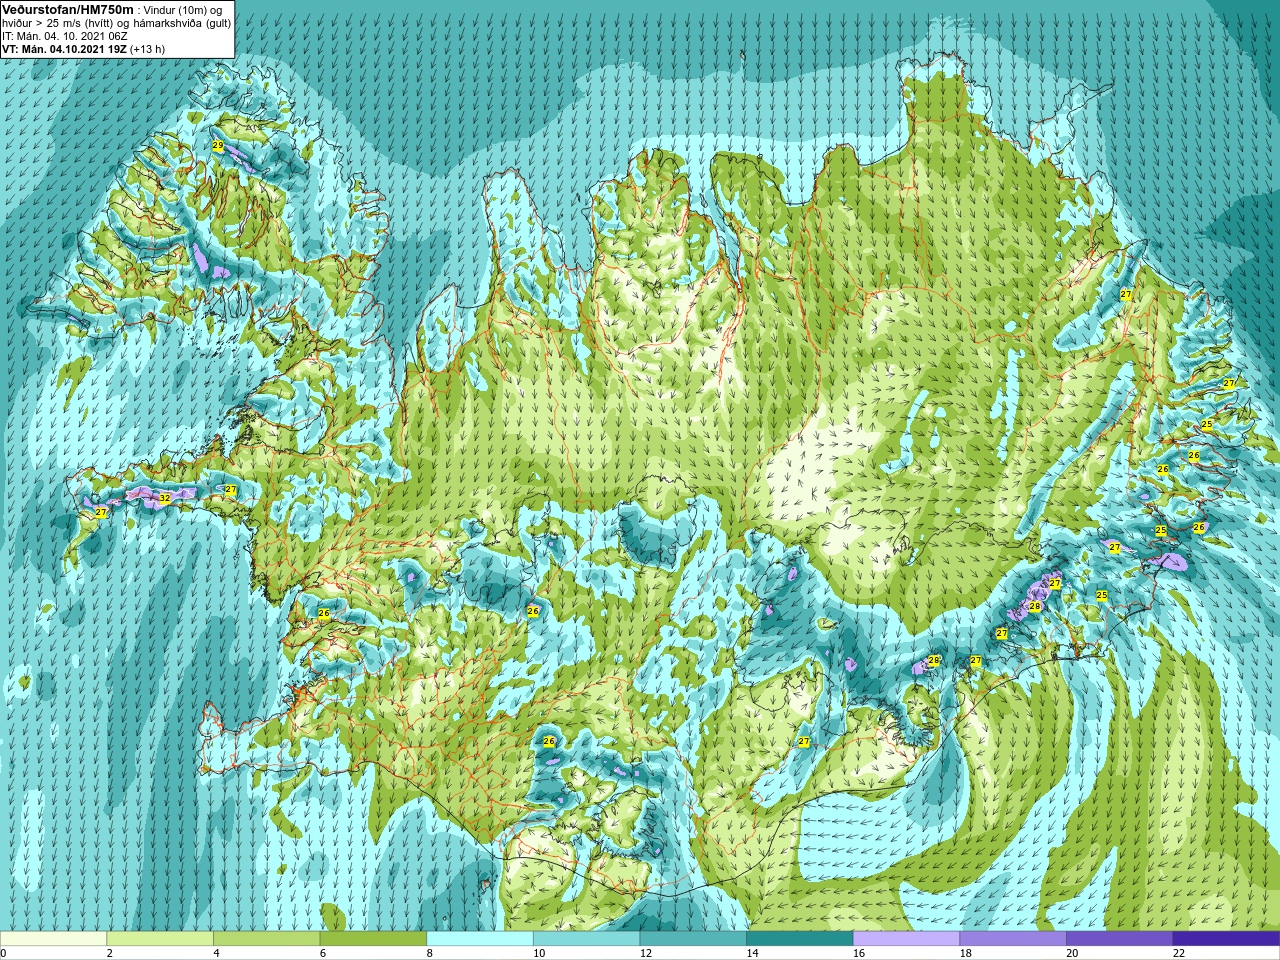Click the 'IT: Mán. 04. 10. 2021 06Z' line
The width and height of the screenshot is (1280, 960).
click(x=65, y=36)
